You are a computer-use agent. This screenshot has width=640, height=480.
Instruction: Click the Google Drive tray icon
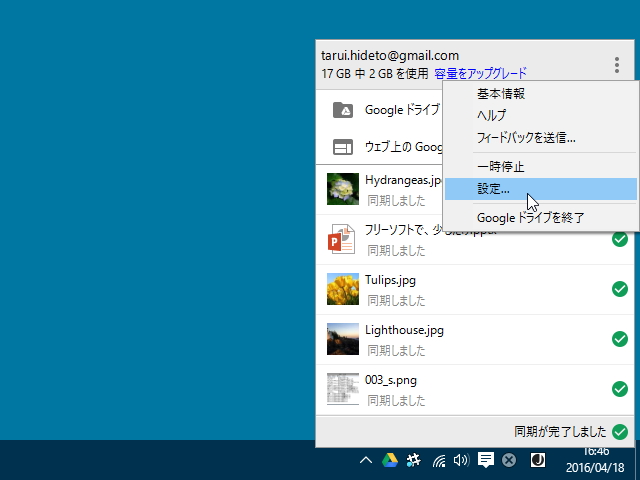pyautogui.click(x=390, y=460)
